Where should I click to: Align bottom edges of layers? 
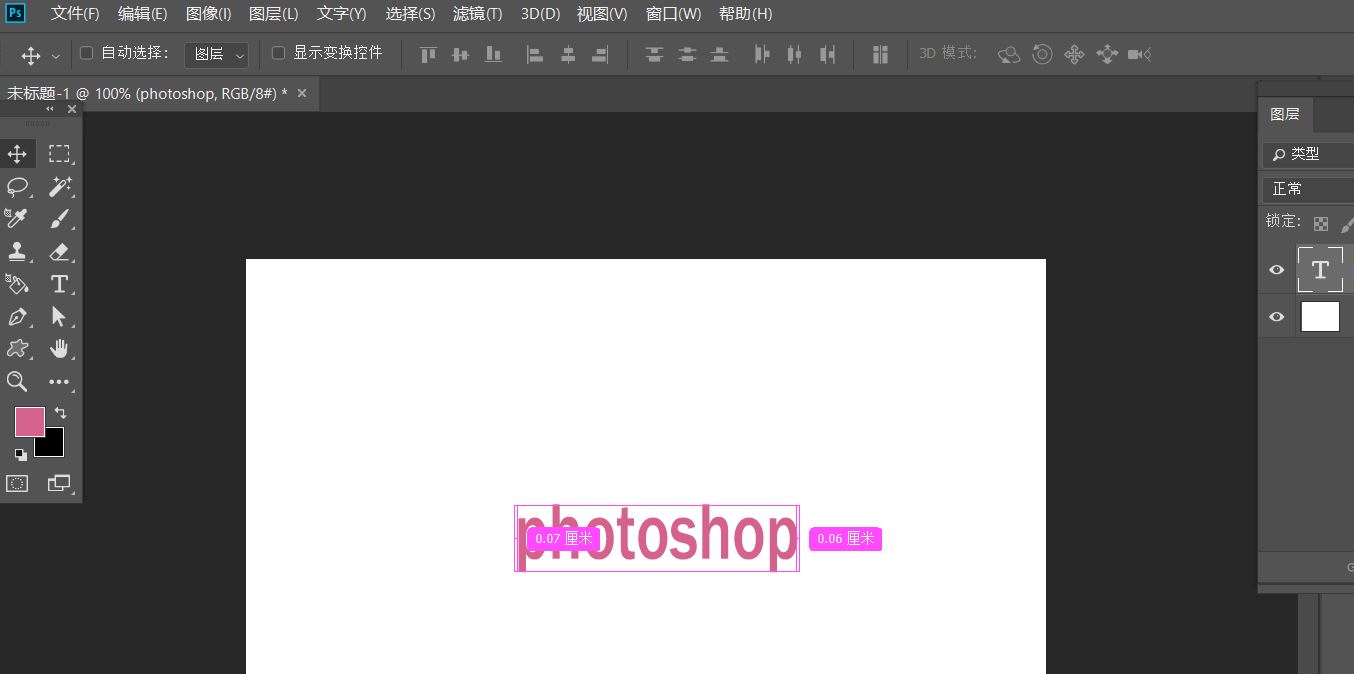click(493, 54)
